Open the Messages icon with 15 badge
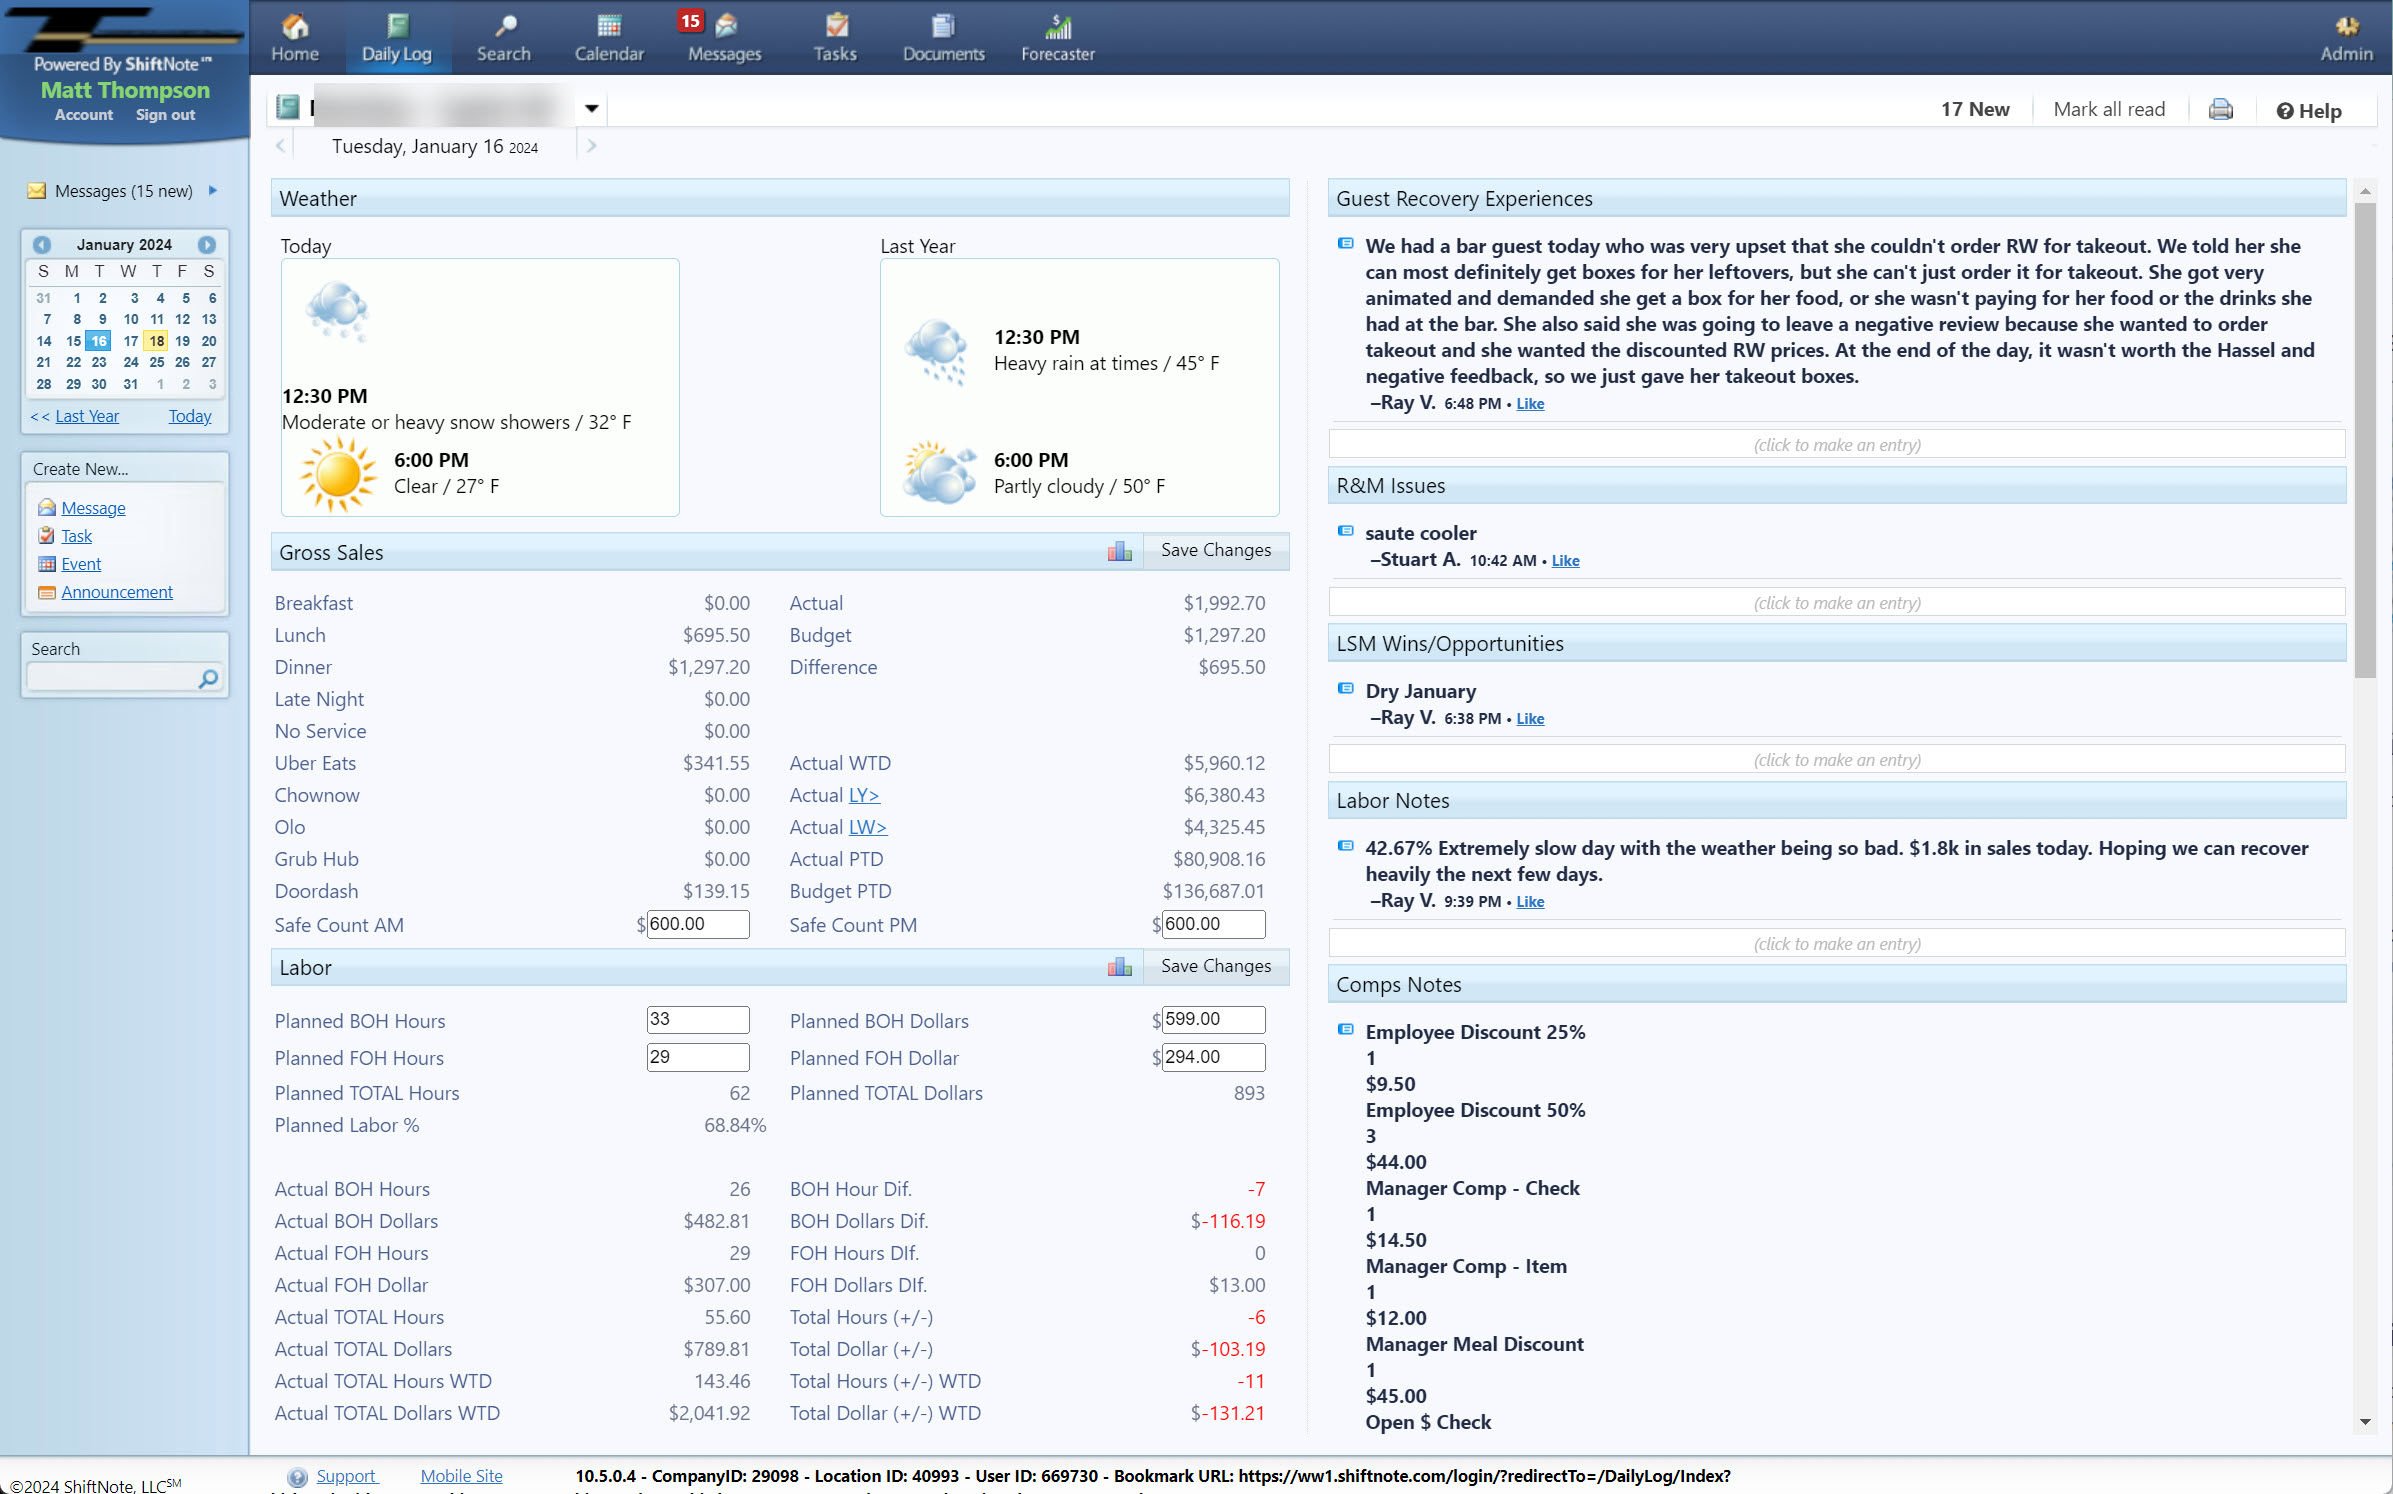2393x1494 pixels. click(x=724, y=38)
